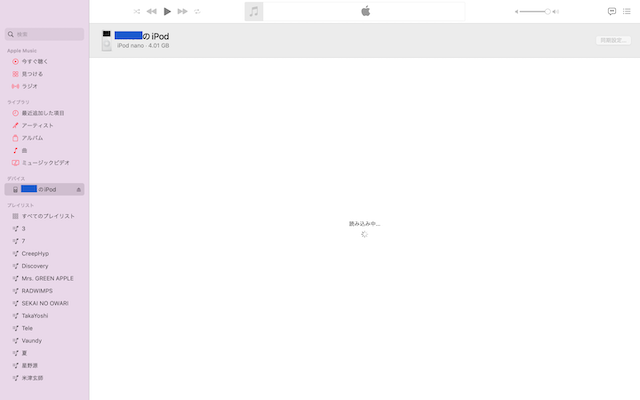Show 最近追加した項目 in library

click(x=44, y=113)
